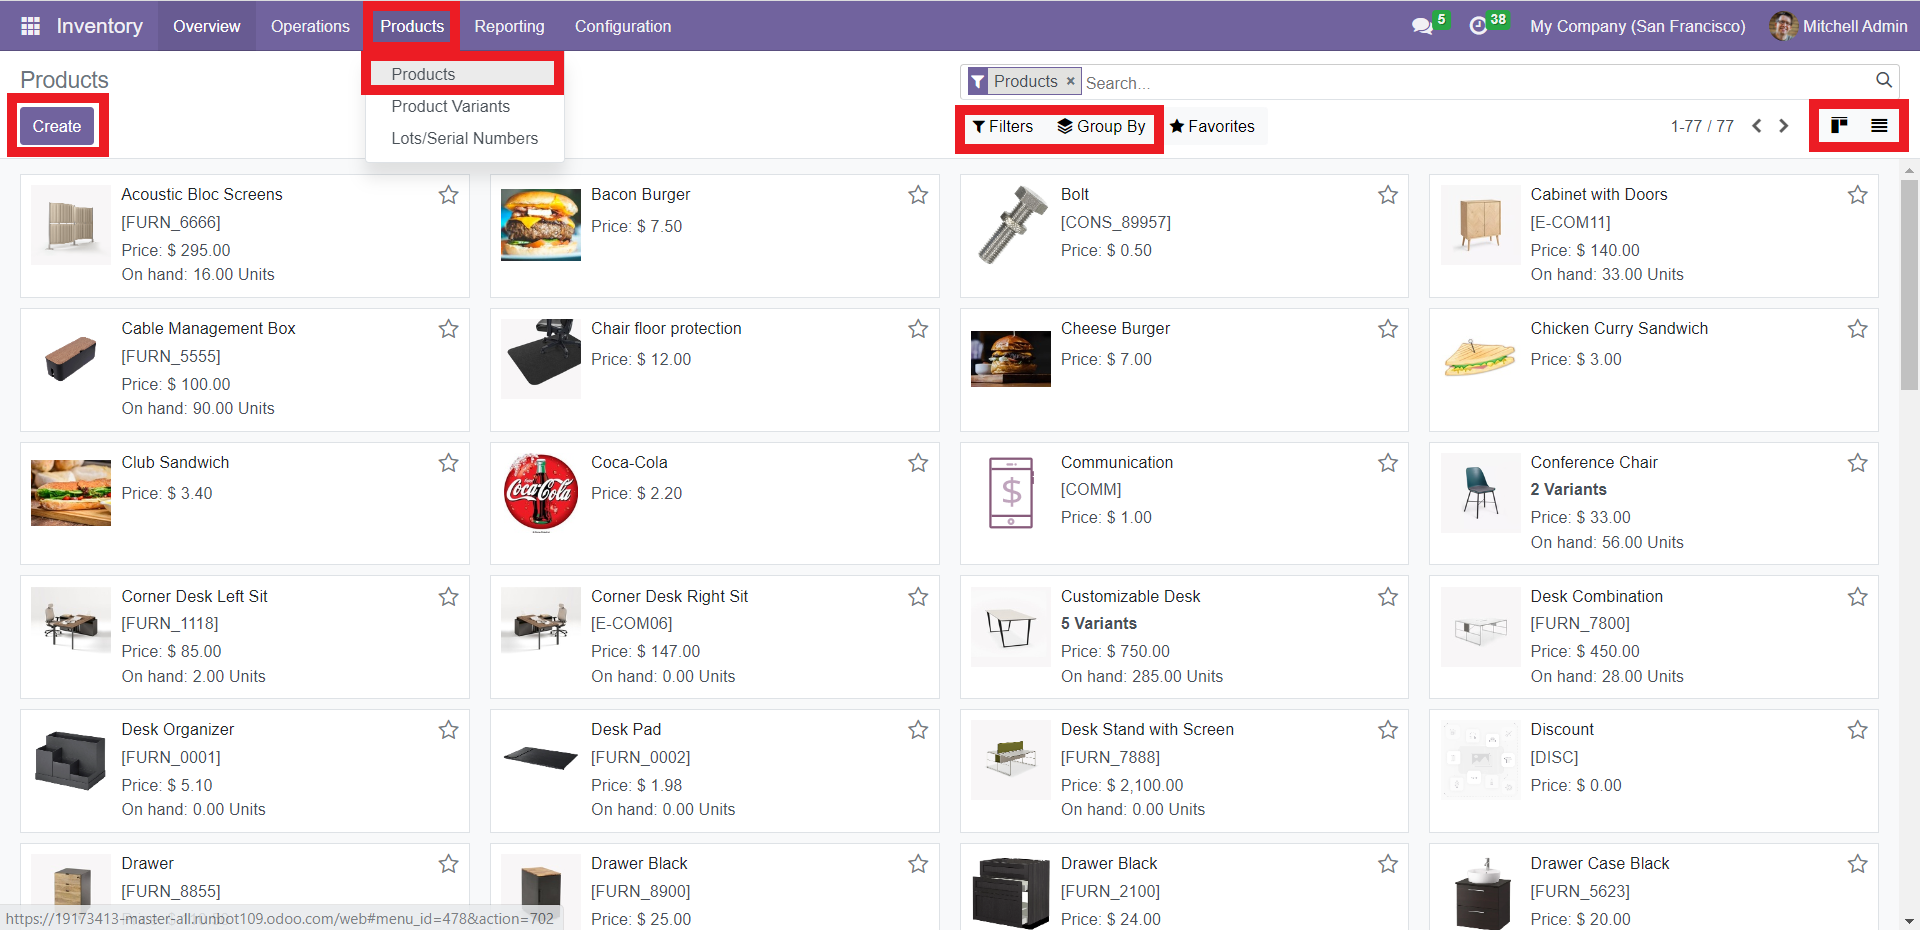The height and width of the screenshot is (930, 1920).
Task: Open Mitchell Admin user menu
Action: tap(1838, 26)
